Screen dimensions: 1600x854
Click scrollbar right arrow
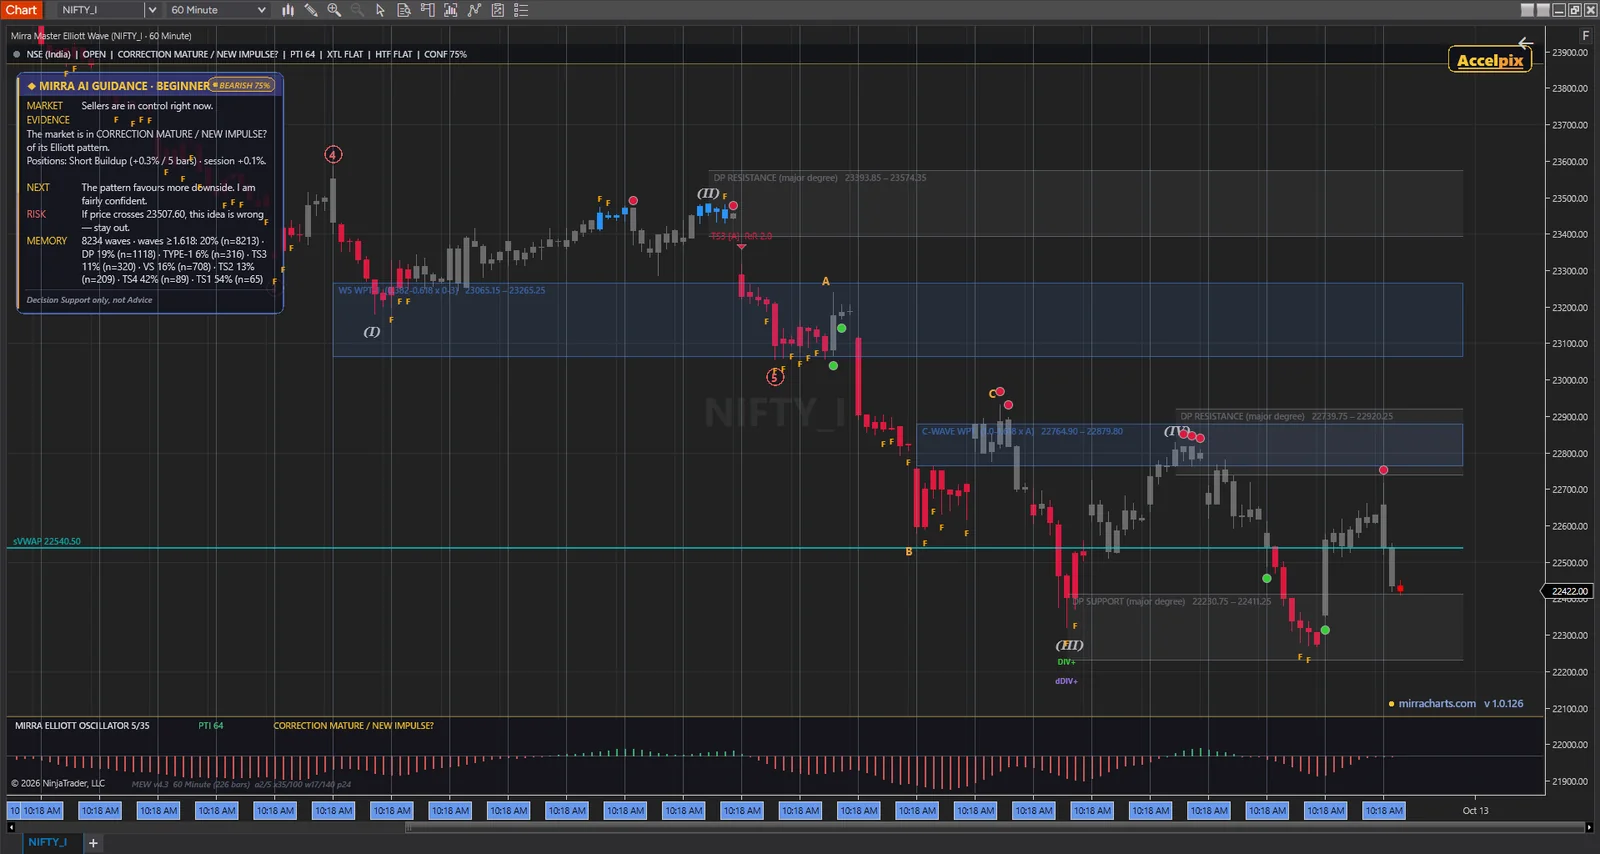click(x=1589, y=827)
